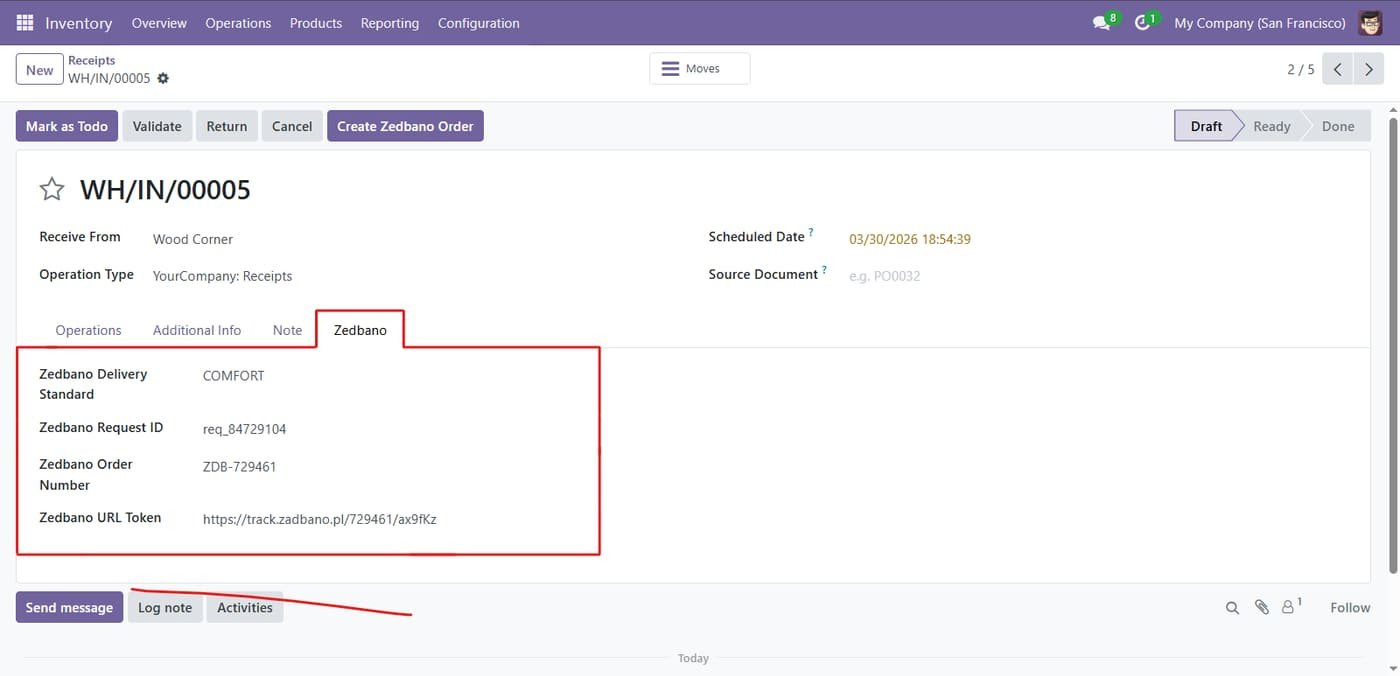Image resolution: width=1400 pixels, height=676 pixels.
Task: Click the record title WH/IN/00005
Action: pos(165,190)
